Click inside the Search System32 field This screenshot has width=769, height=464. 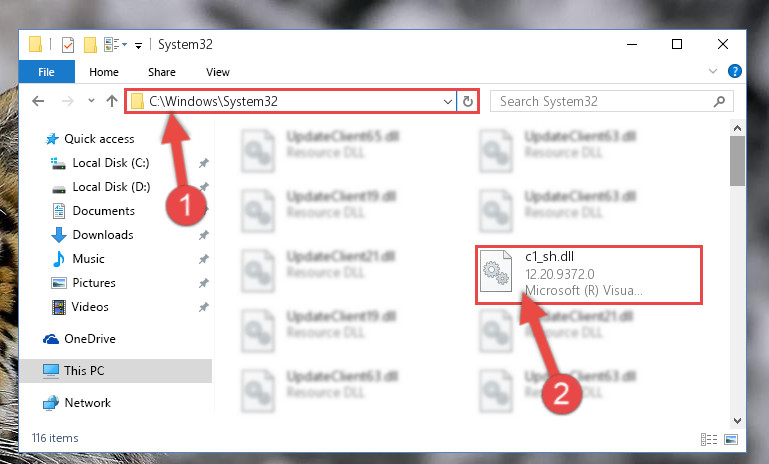point(603,102)
